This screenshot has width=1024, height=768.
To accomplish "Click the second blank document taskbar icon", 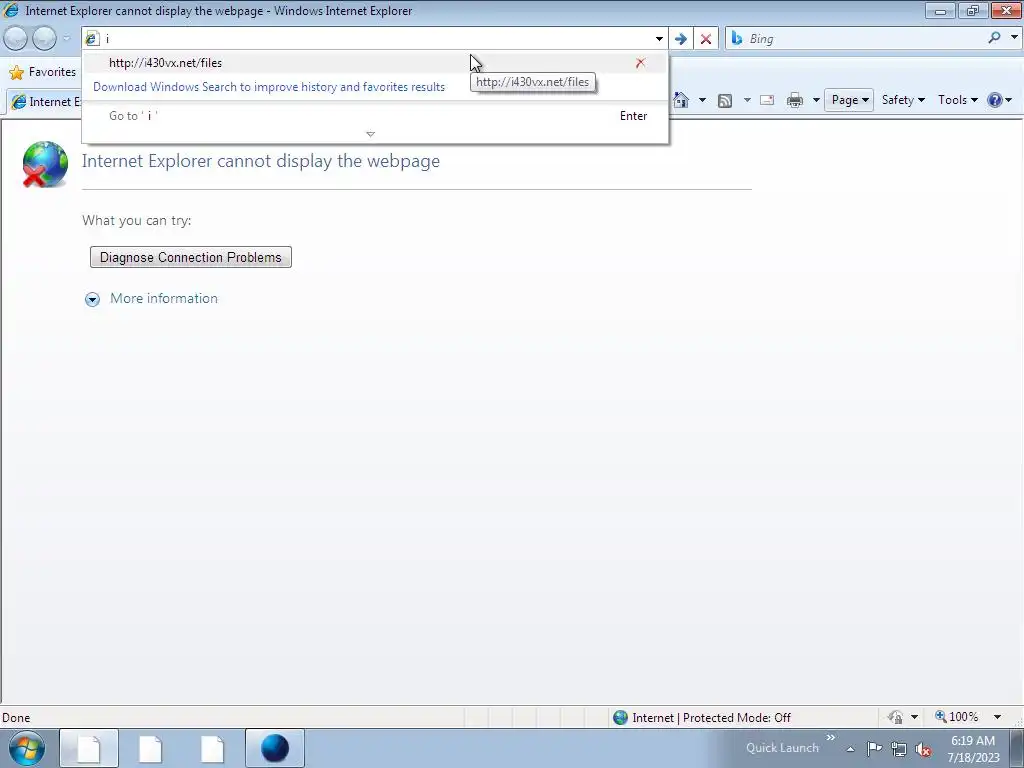I will coord(150,748).
